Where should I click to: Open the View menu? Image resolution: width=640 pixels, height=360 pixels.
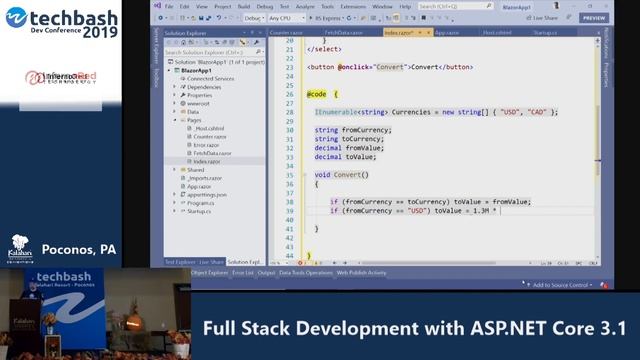[202, 7]
